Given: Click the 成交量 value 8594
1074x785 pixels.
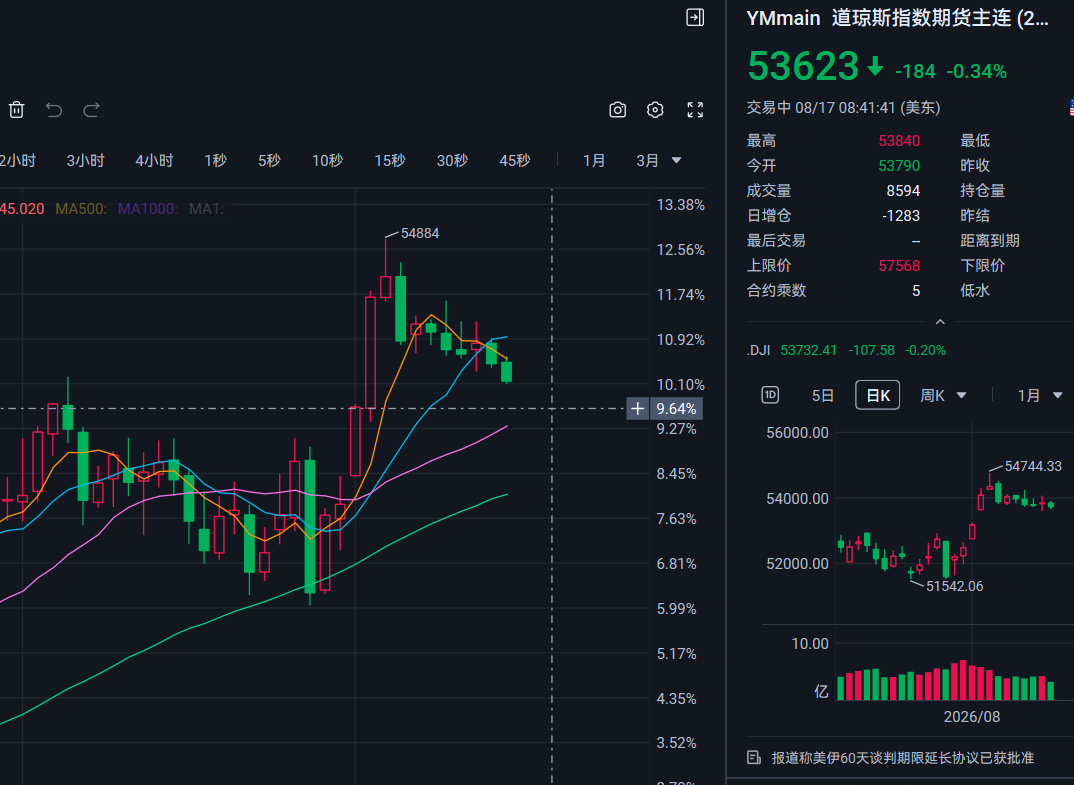Looking at the screenshot, I should (x=903, y=190).
